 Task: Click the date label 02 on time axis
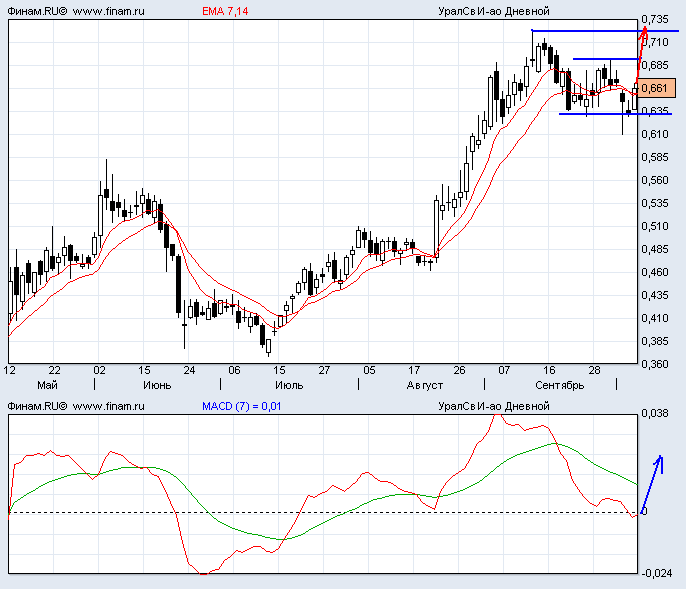click(99, 371)
